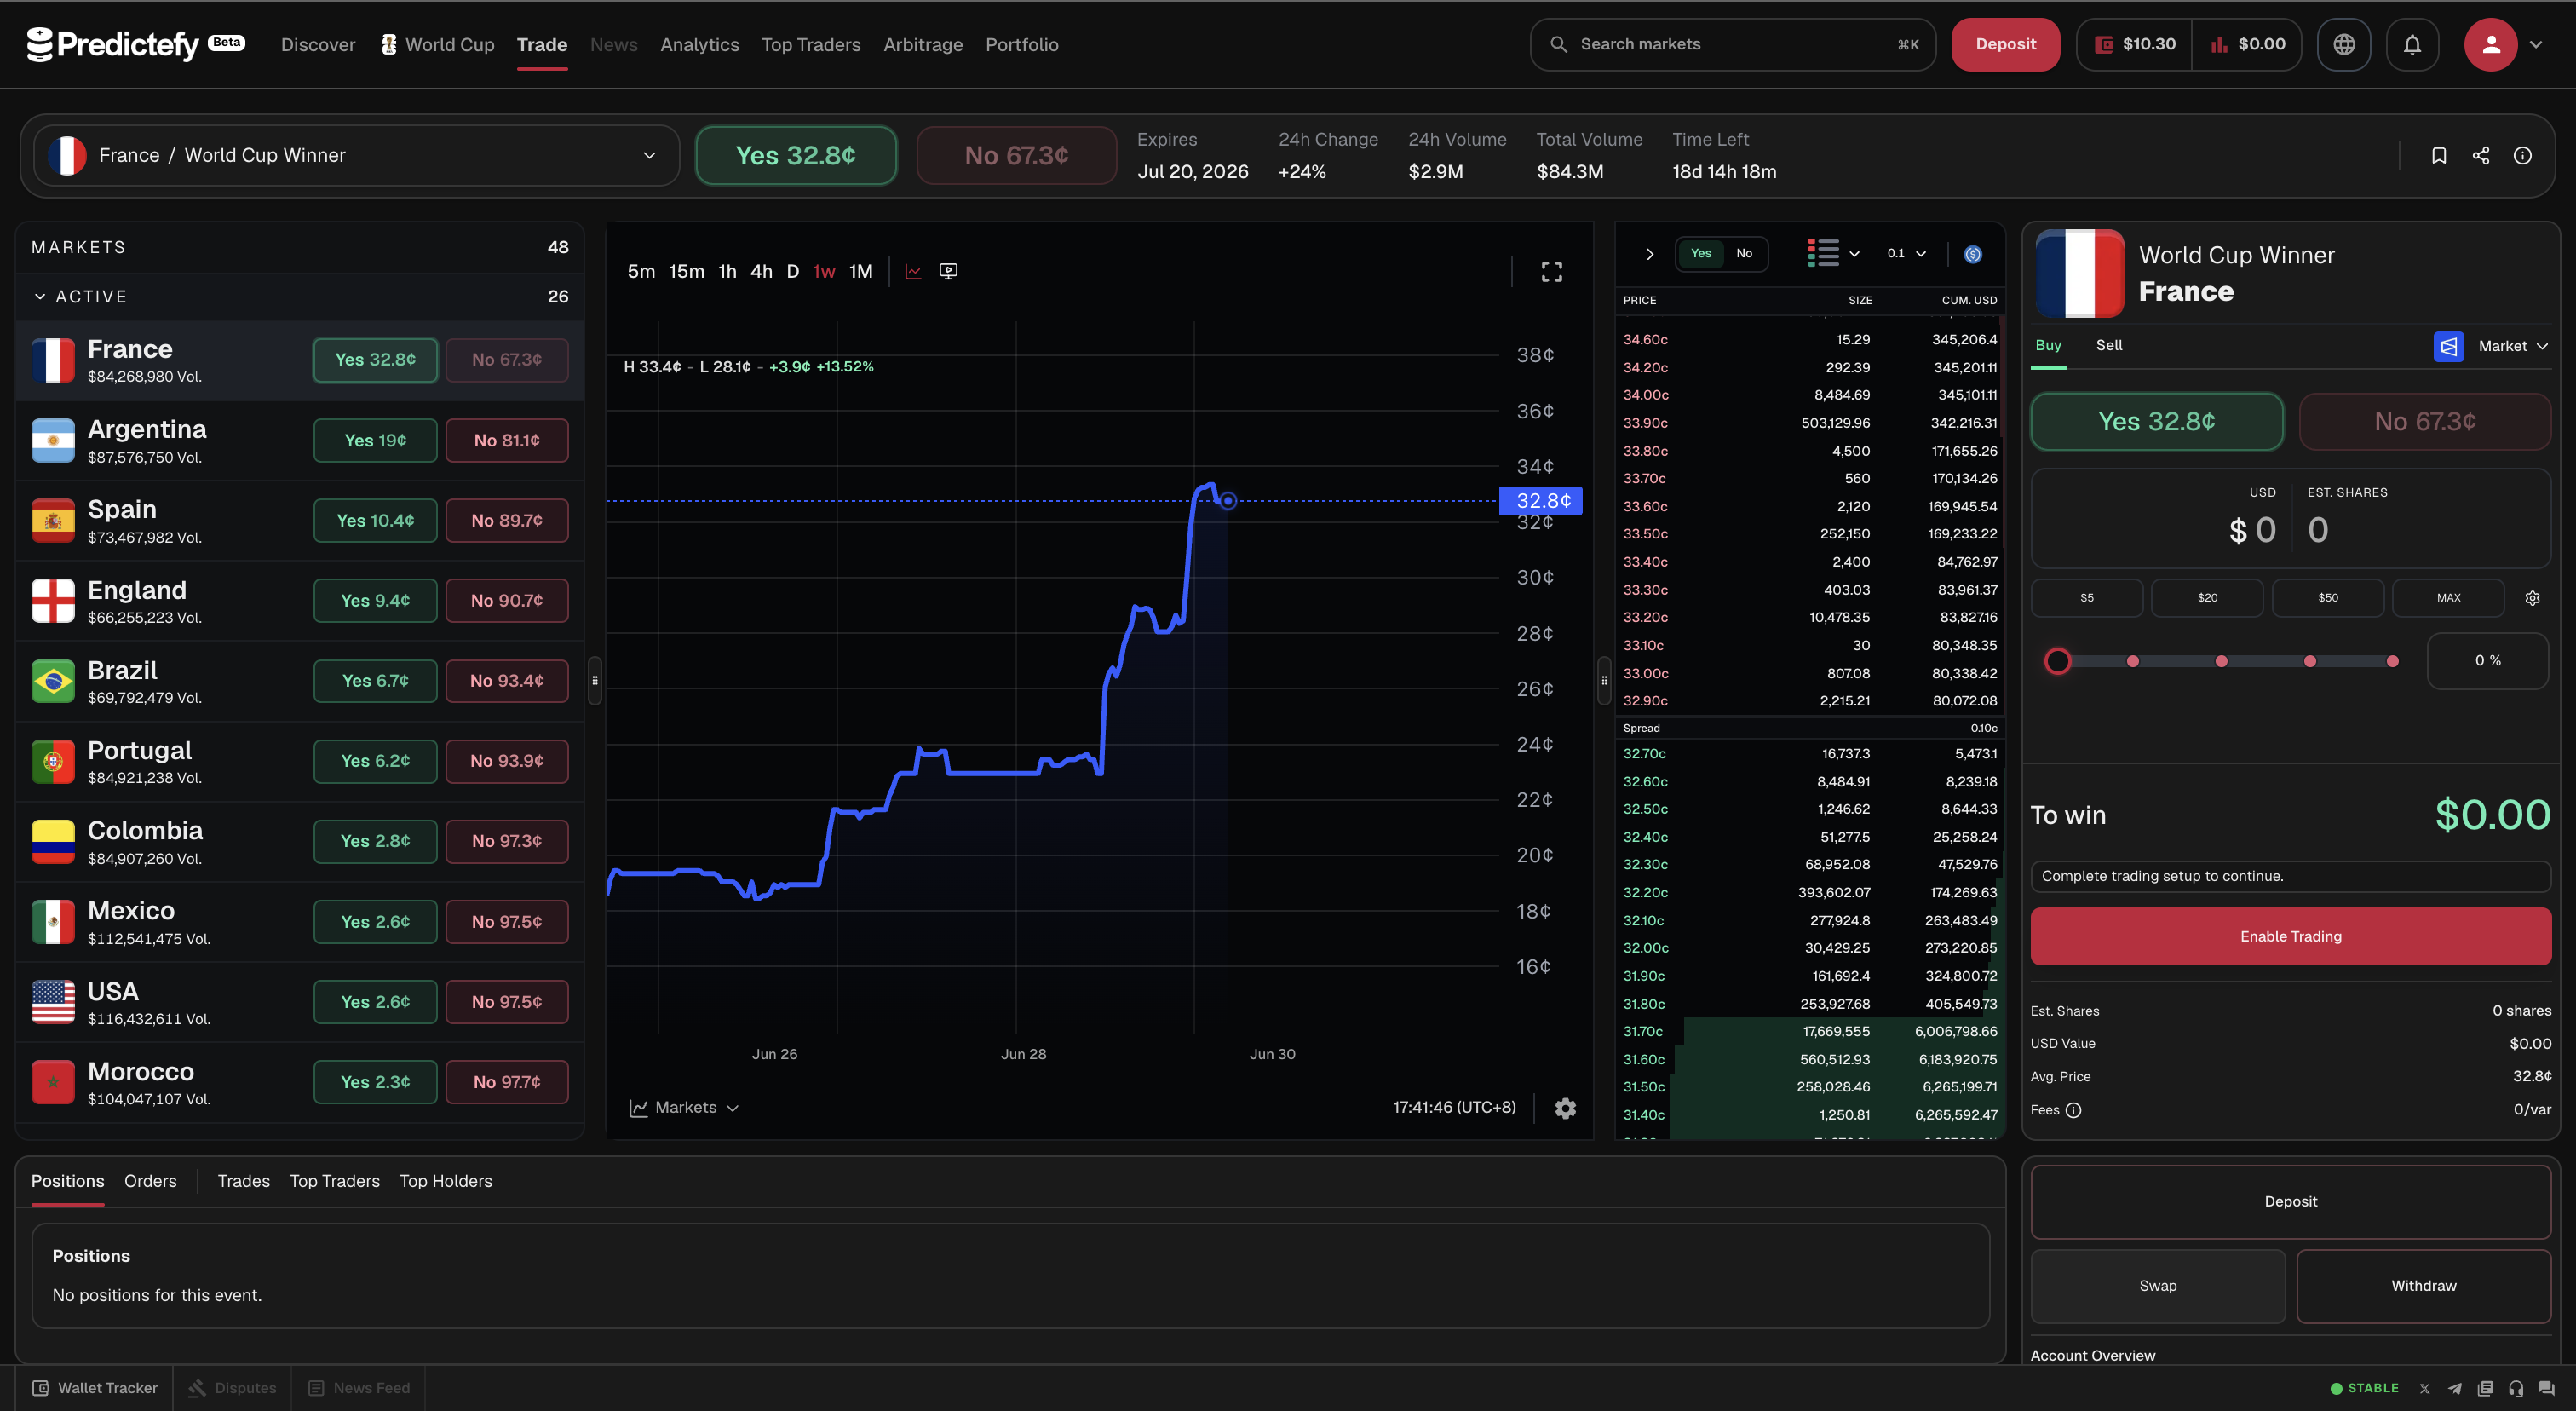The width and height of the screenshot is (2576, 1411).
Task: Open the Market order type dropdown
Action: [x=2512, y=346]
